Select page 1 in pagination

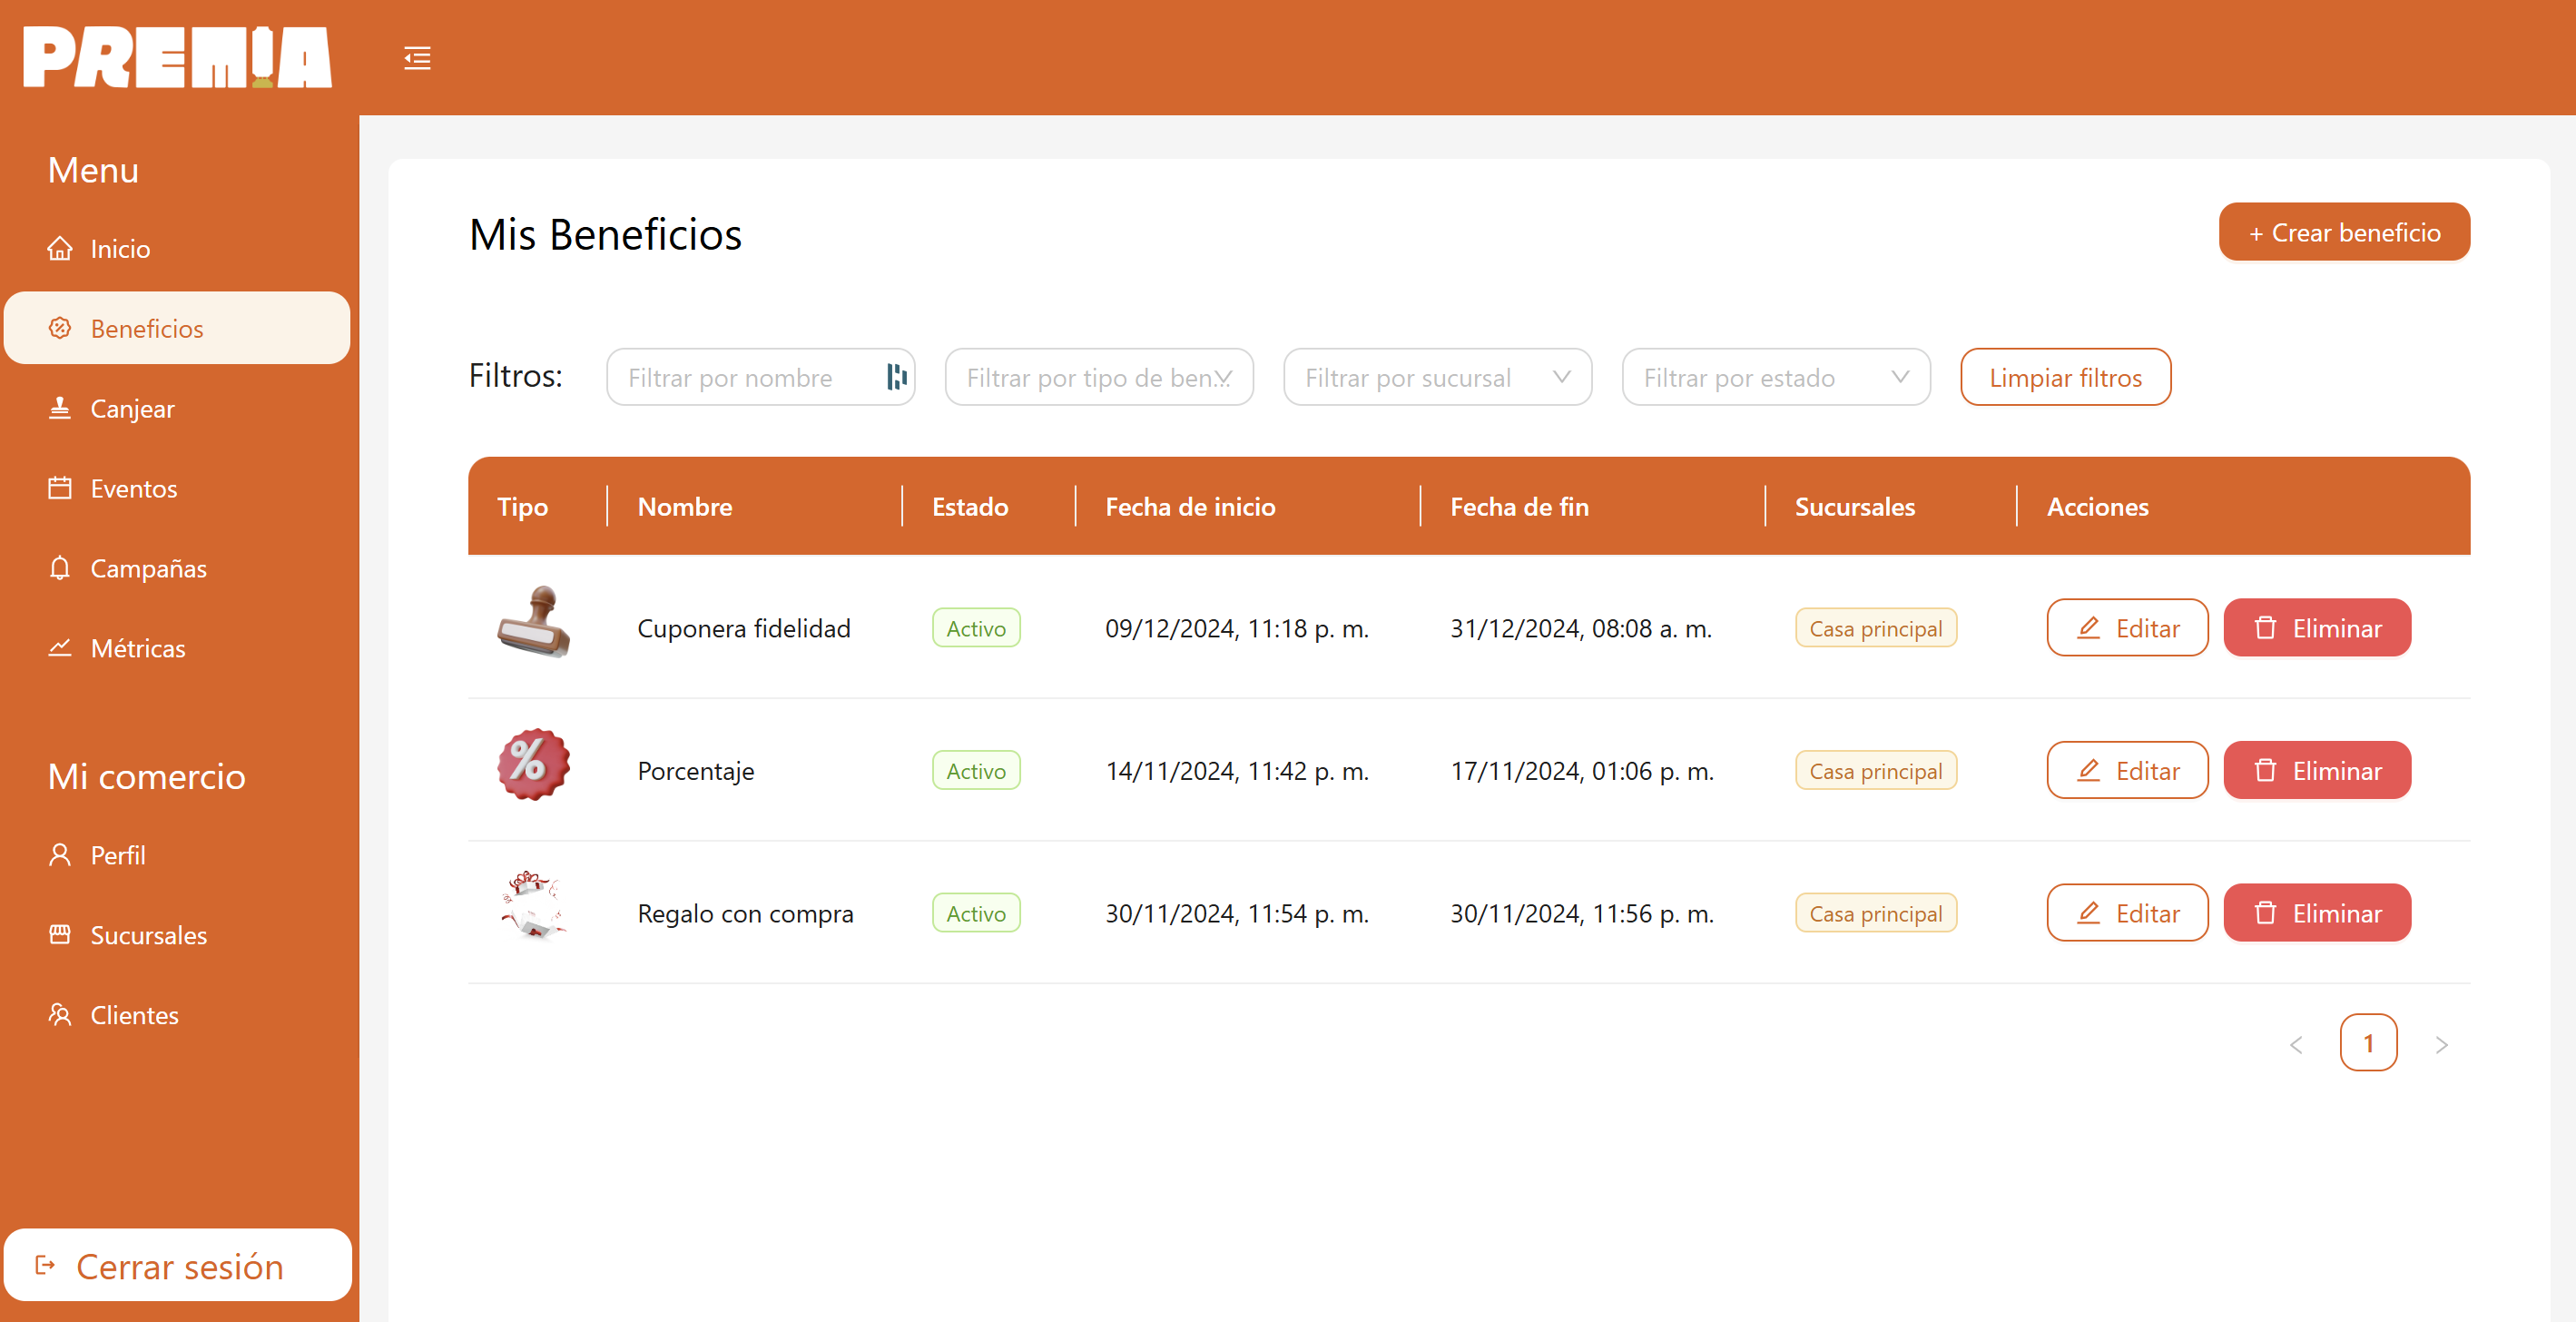(2368, 1043)
